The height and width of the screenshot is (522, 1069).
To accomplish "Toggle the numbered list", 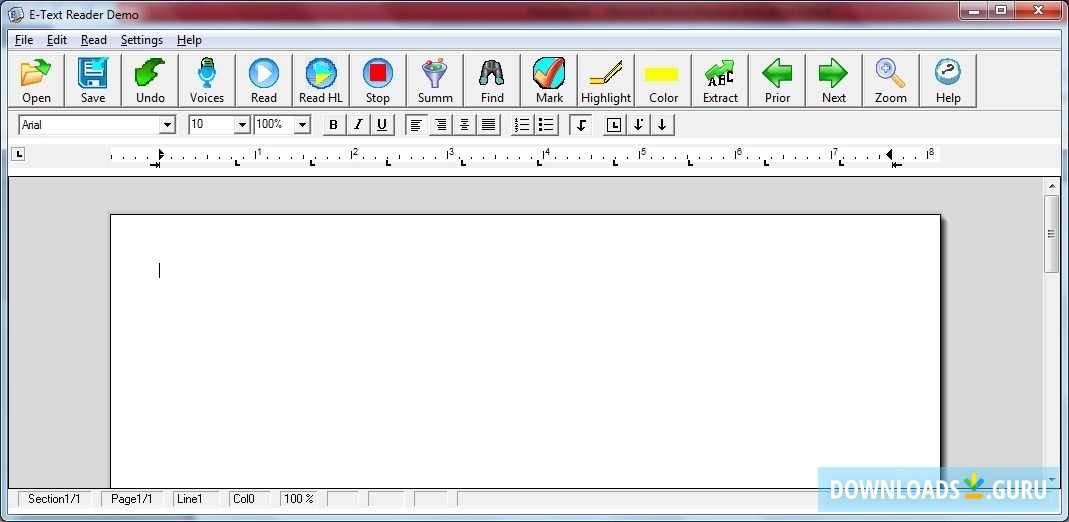I will point(522,125).
